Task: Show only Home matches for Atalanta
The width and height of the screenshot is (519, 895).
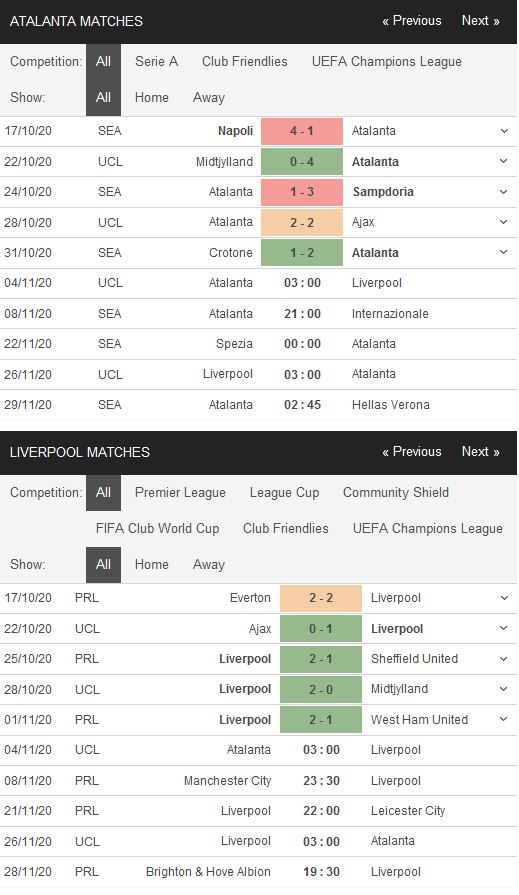Action: 151,98
